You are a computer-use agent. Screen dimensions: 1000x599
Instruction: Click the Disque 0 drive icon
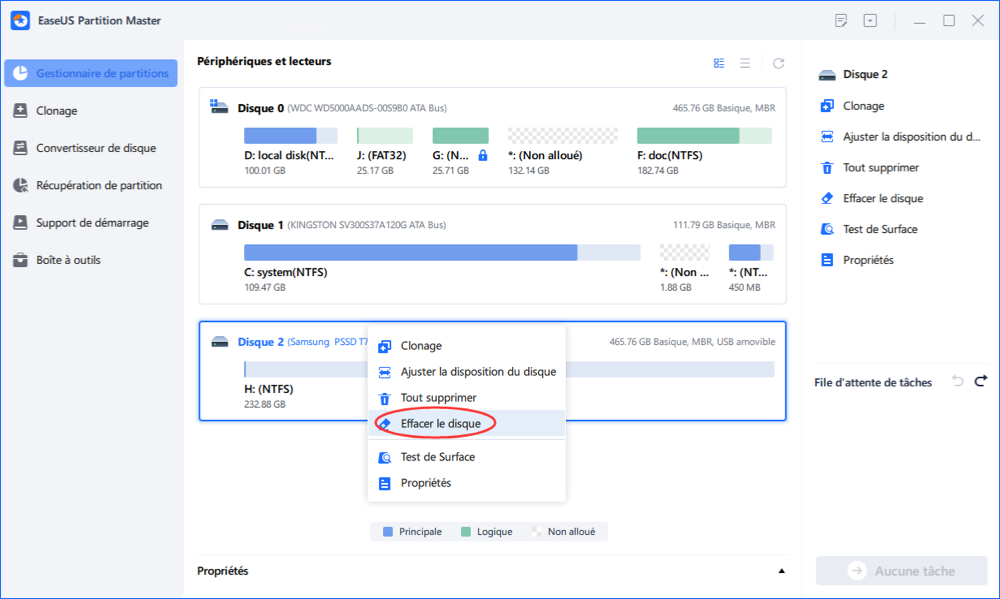219,107
